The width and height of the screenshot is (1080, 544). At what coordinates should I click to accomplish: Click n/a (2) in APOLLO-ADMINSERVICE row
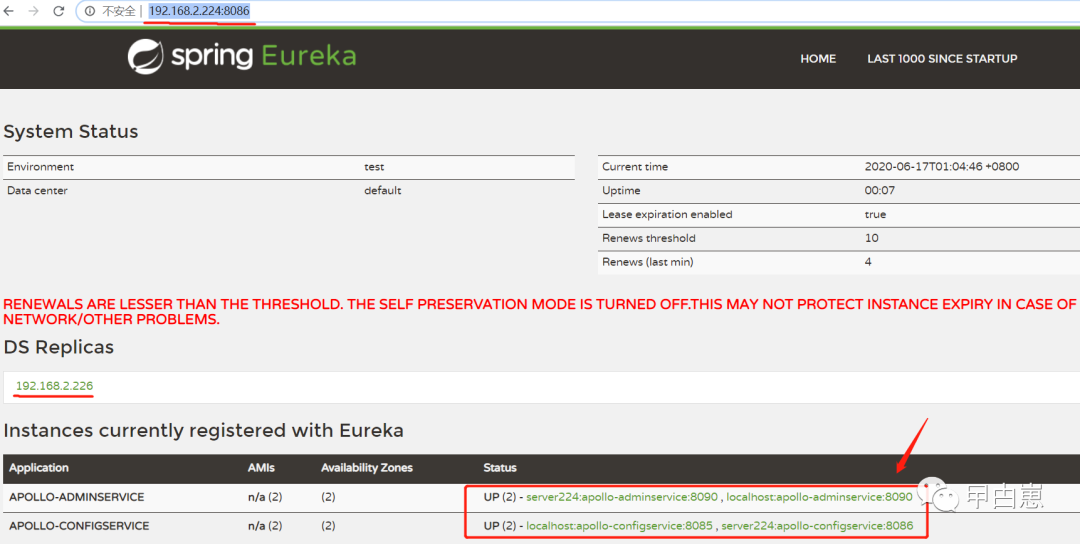tap(264, 496)
